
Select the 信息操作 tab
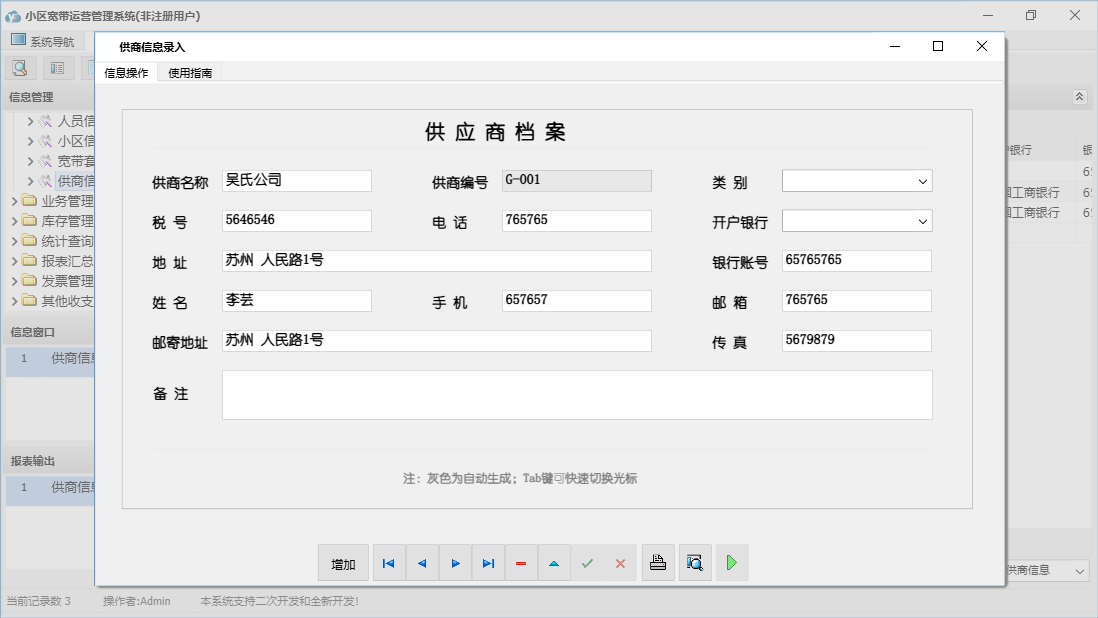coord(126,73)
